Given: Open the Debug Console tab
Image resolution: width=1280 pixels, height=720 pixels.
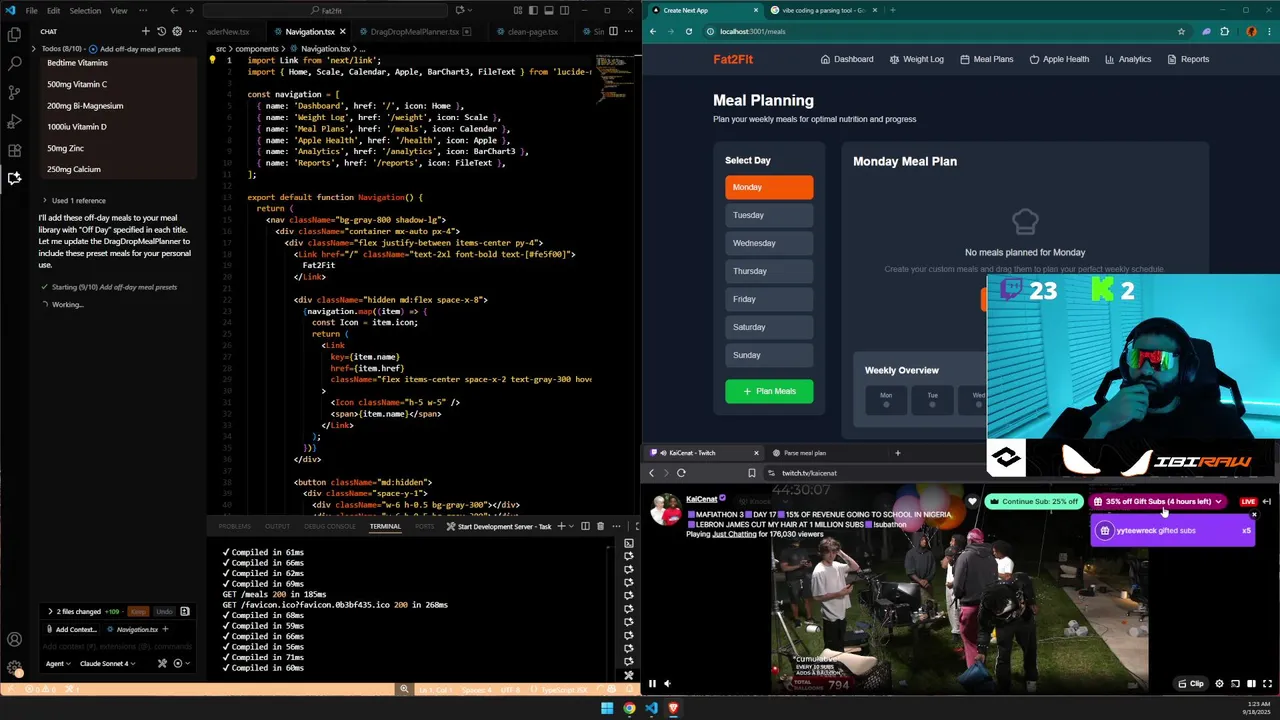Looking at the screenshot, I should 330,526.
